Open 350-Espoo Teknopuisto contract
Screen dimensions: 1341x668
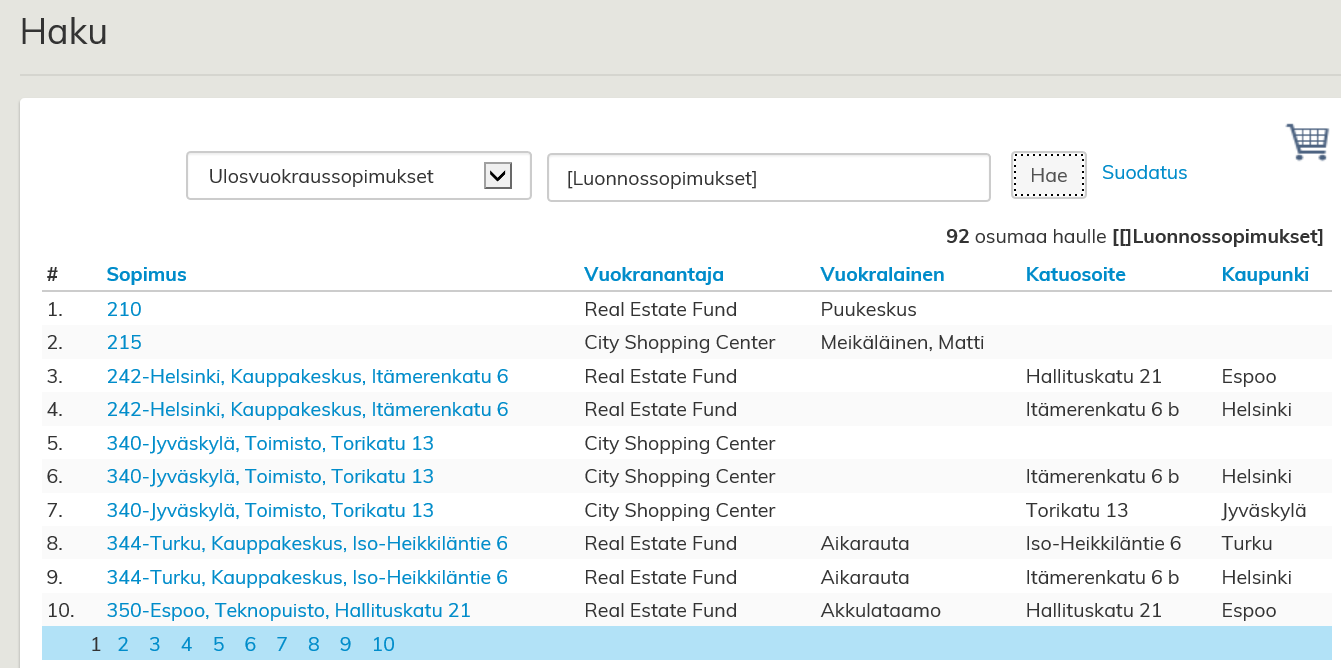pyautogui.click(x=288, y=610)
